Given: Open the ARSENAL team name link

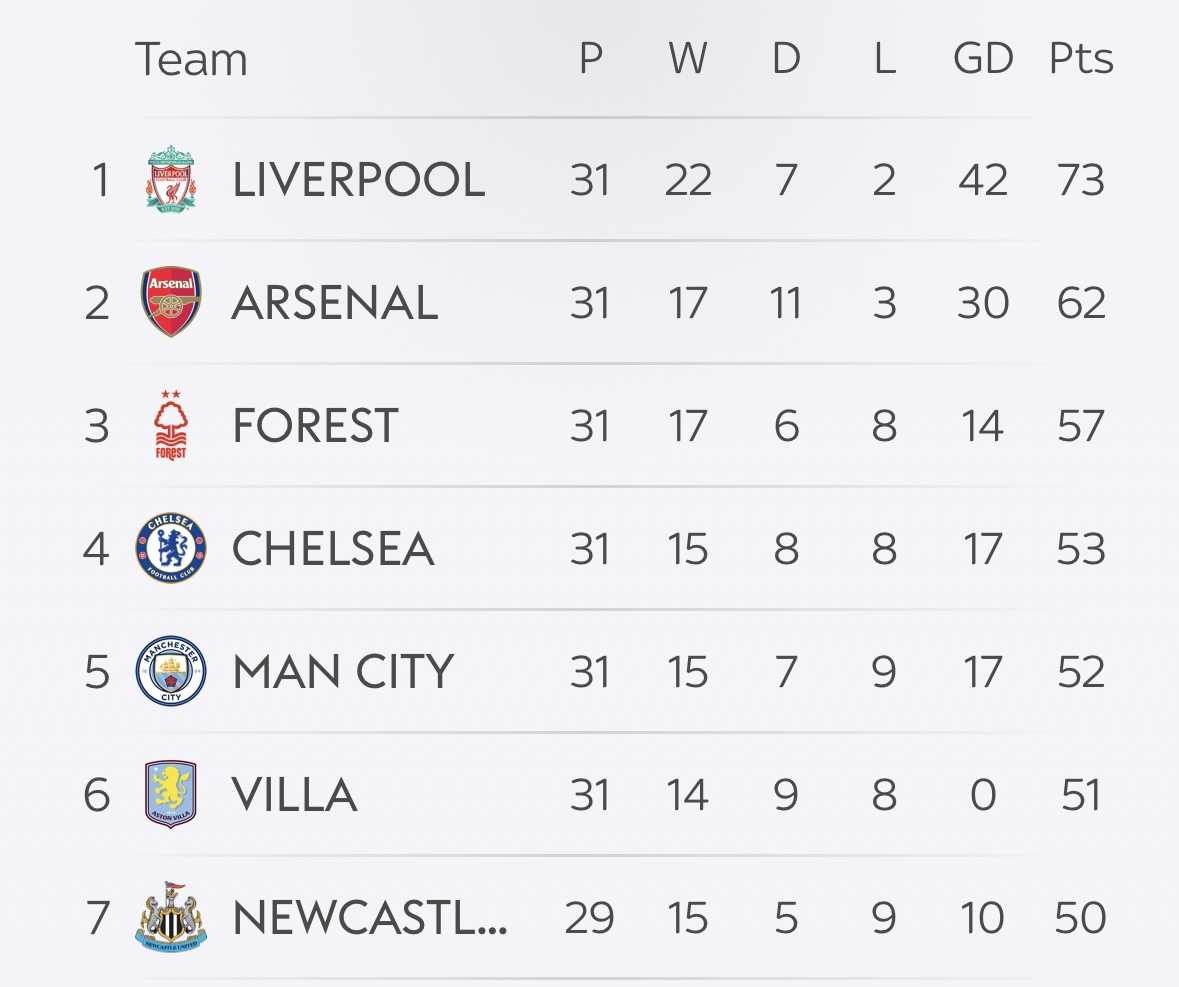Looking at the screenshot, I should pos(335,303).
